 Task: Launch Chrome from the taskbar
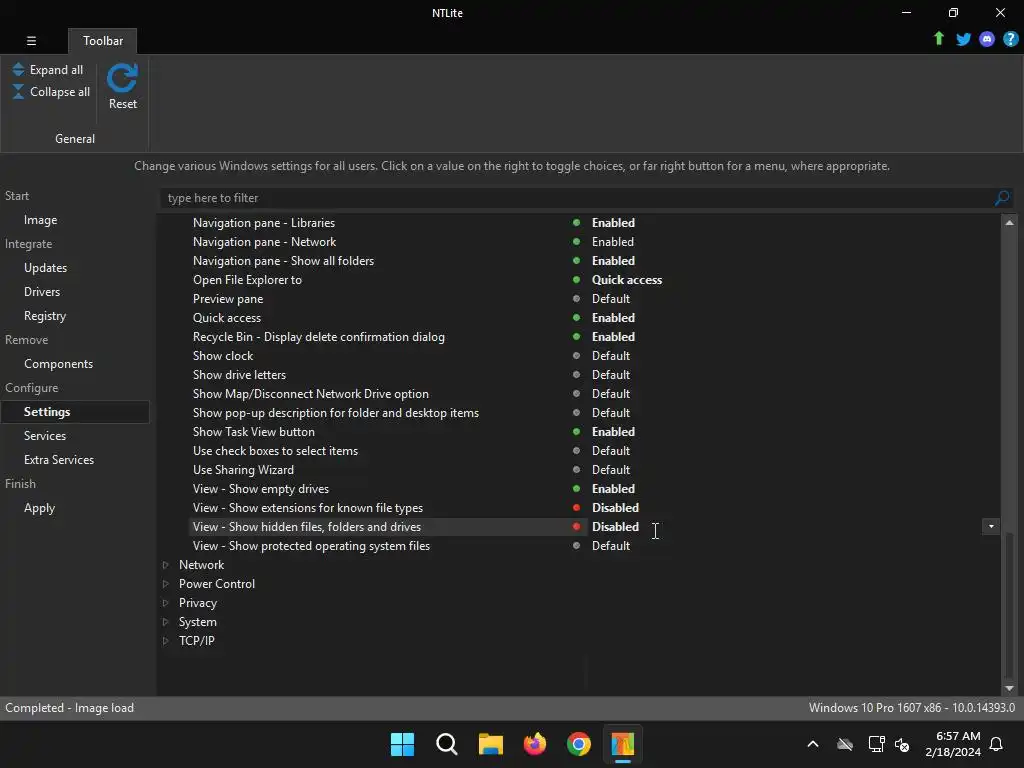pyautogui.click(x=579, y=744)
